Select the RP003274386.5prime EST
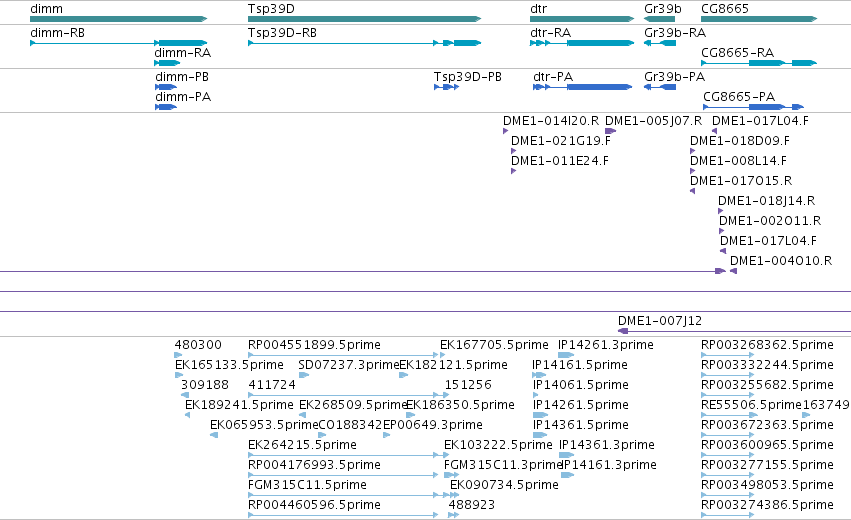The height and width of the screenshot is (520, 851). coord(727,515)
